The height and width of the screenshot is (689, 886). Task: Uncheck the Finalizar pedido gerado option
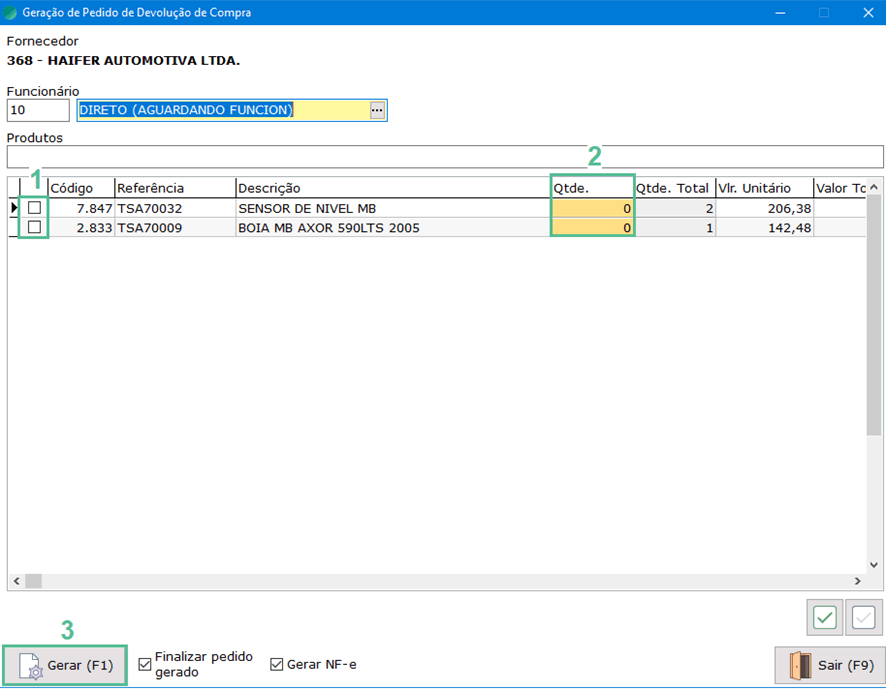tap(146, 664)
